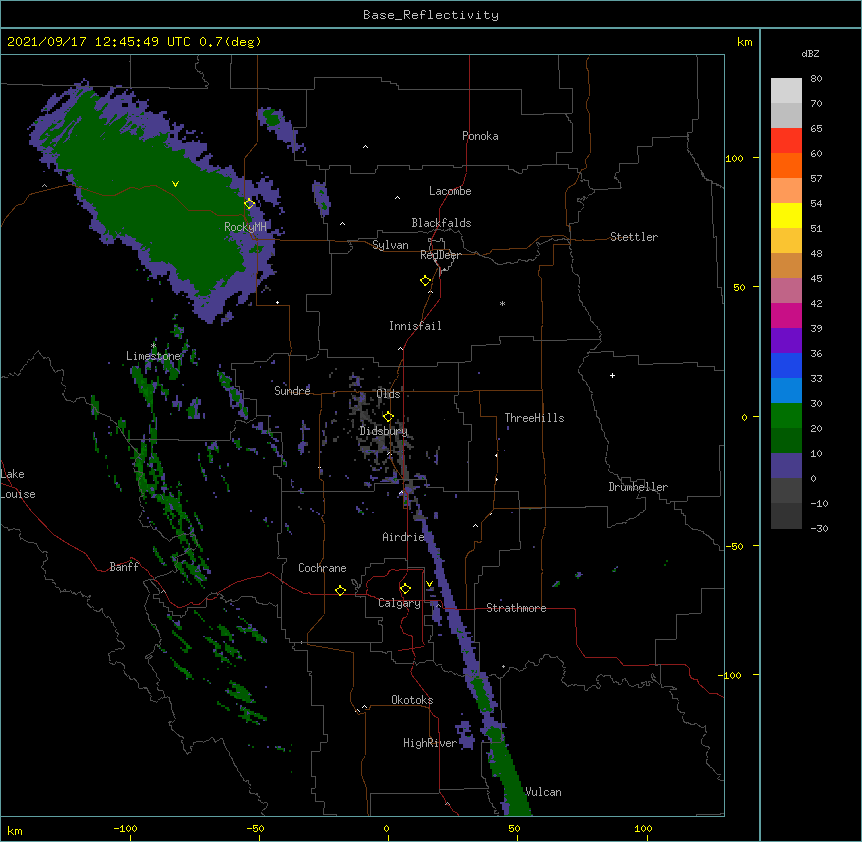Click the yellow diamond marker above Calgary label
This screenshot has height=842, width=862.
(x=405, y=589)
